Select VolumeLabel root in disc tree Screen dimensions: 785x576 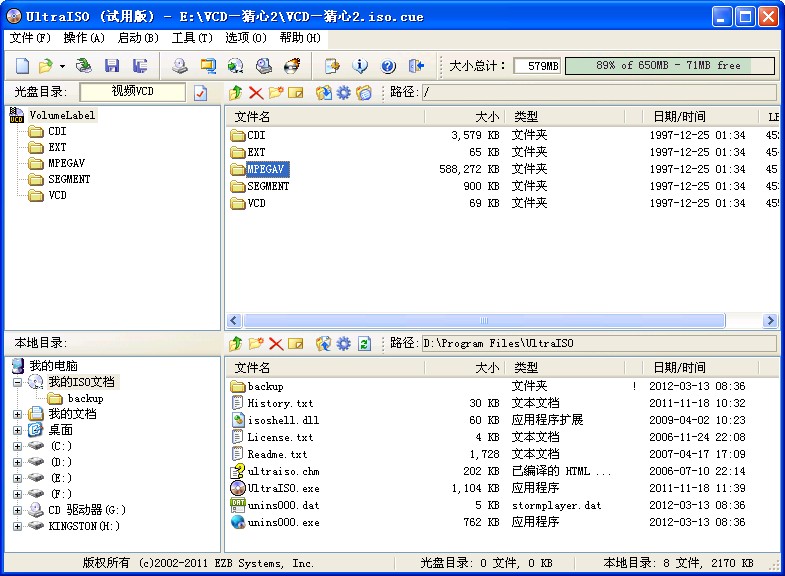point(62,116)
